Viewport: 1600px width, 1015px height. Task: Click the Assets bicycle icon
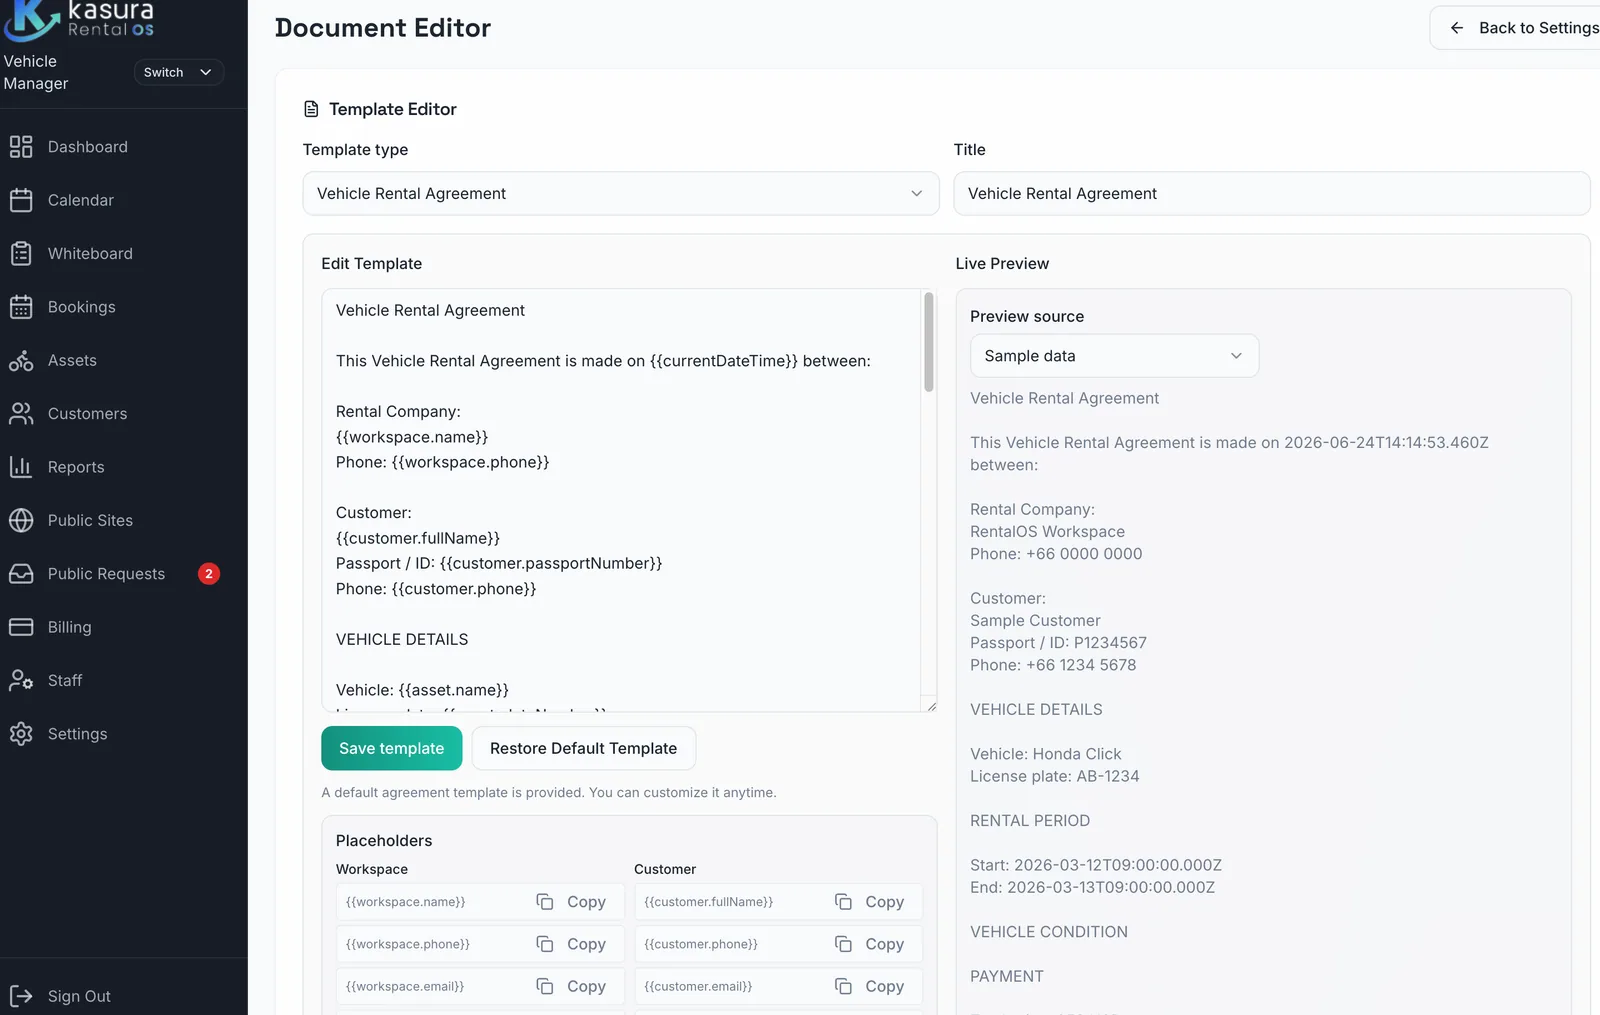(21, 360)
